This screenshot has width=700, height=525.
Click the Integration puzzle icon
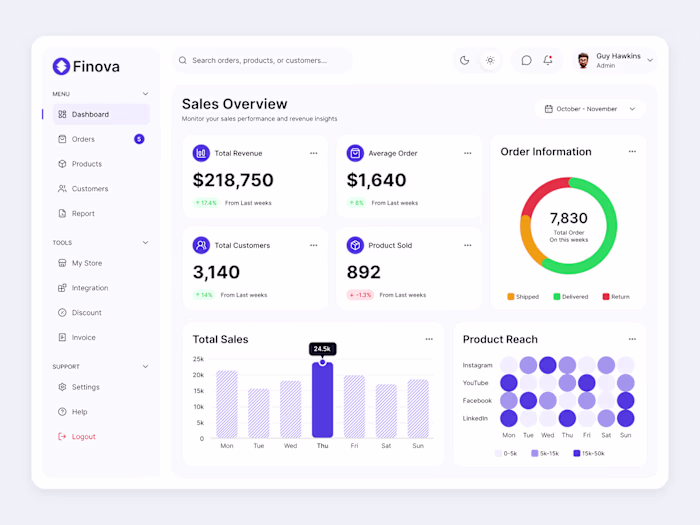pyautogui.click(x=62, y=288)
